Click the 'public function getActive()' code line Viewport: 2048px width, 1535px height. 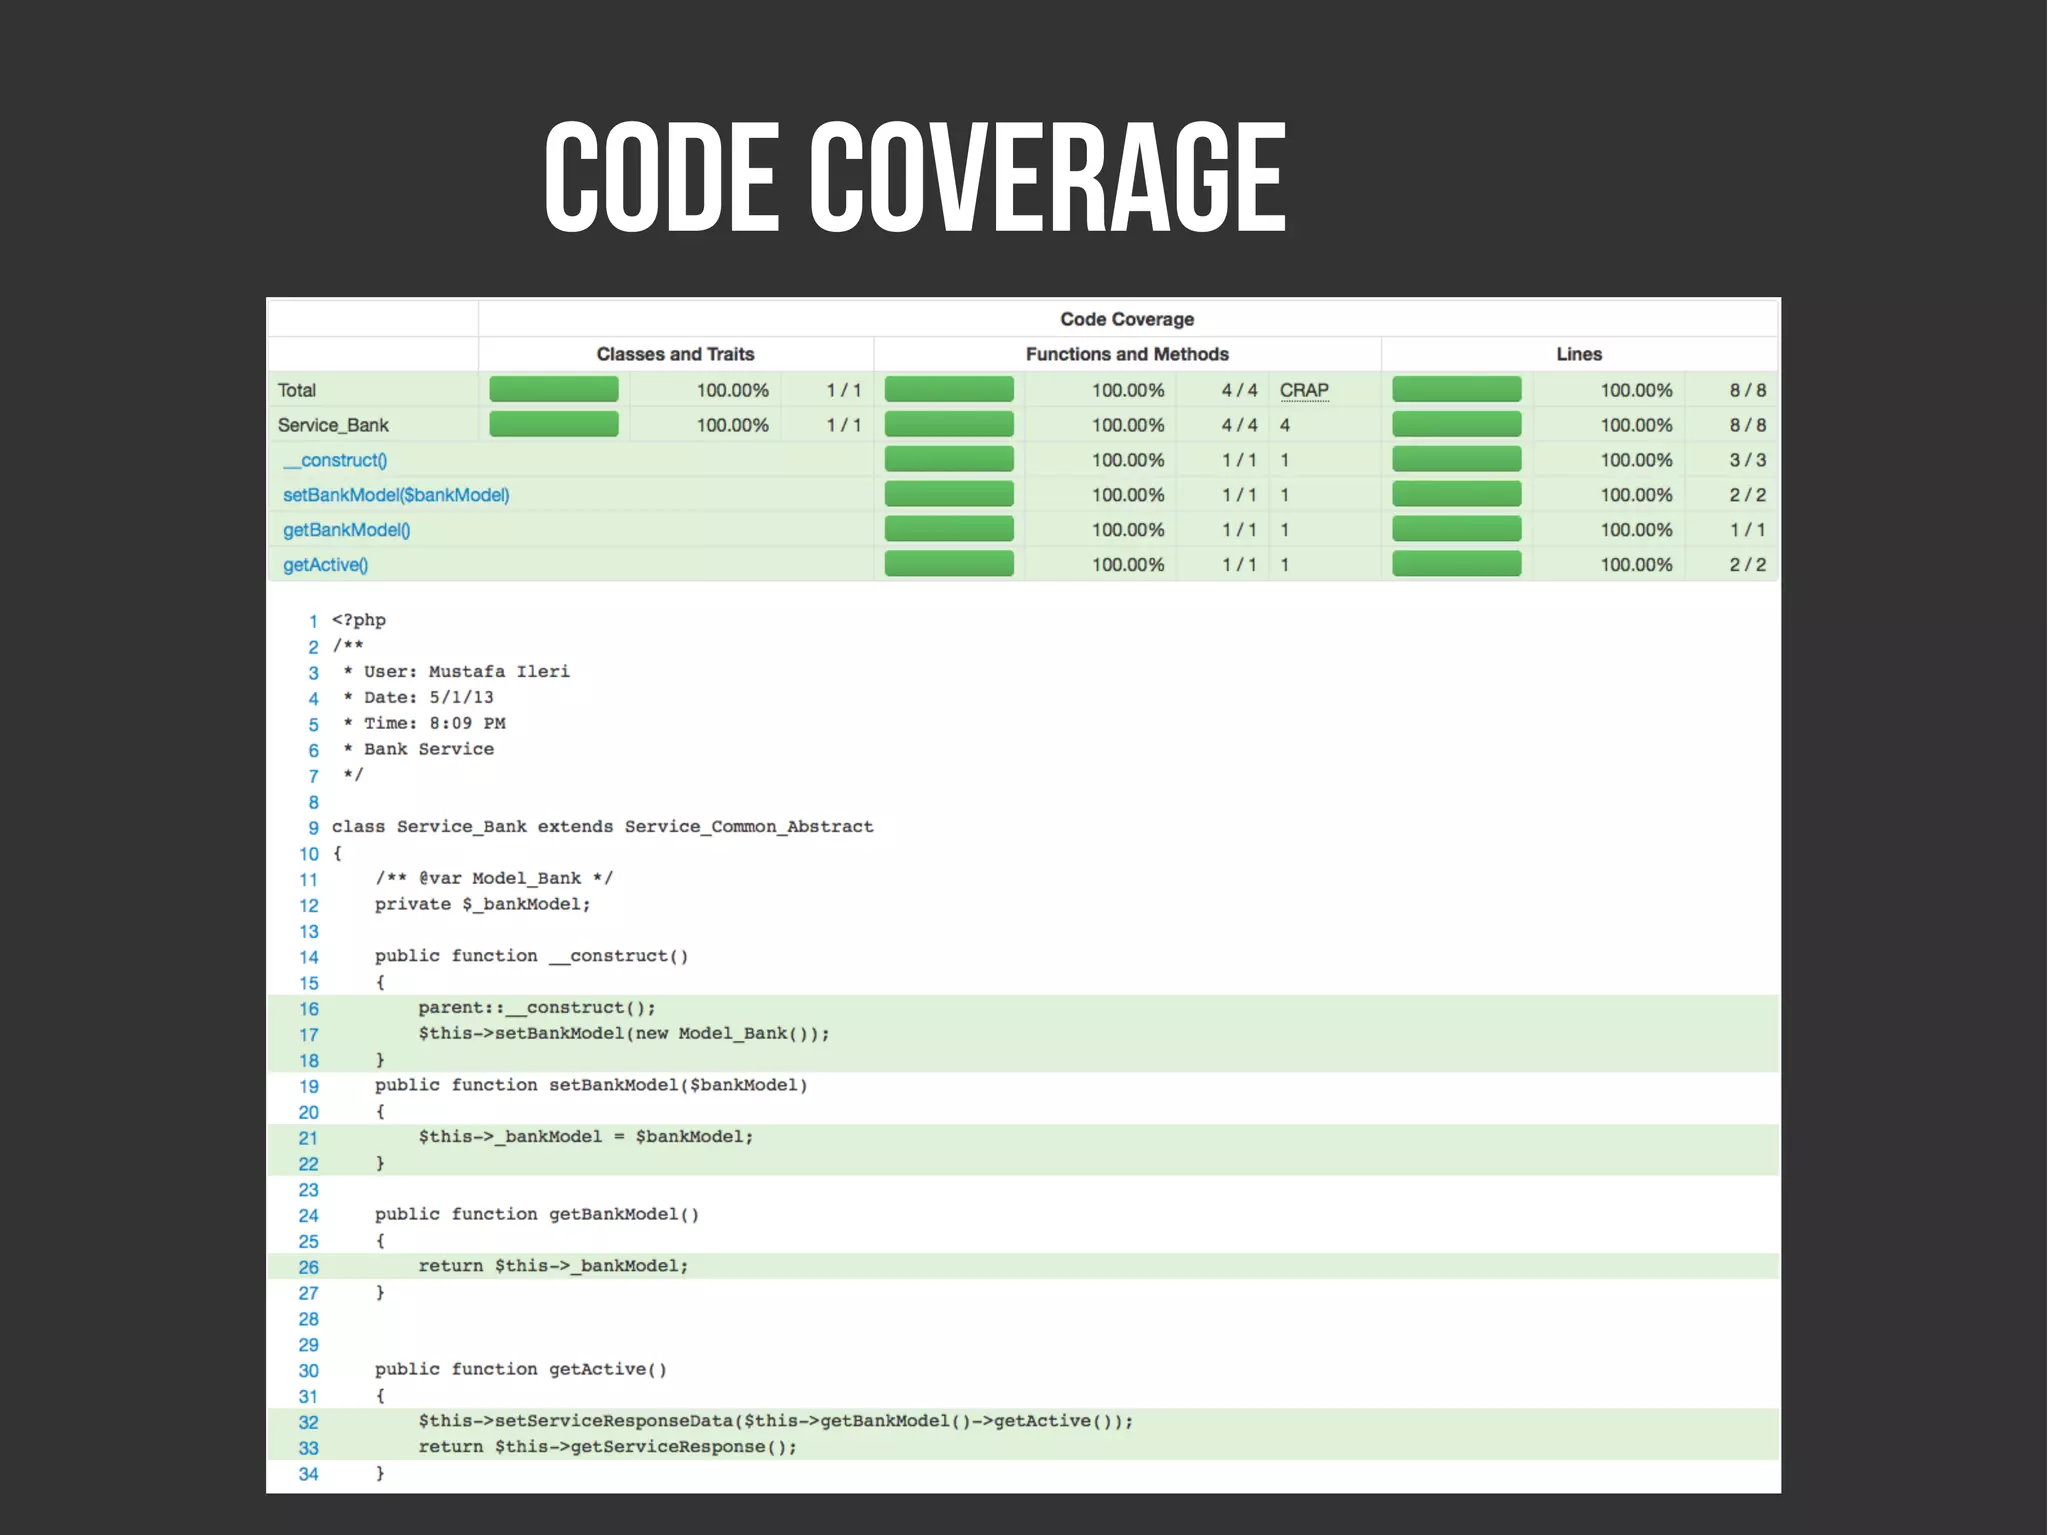click(521, 1369)
